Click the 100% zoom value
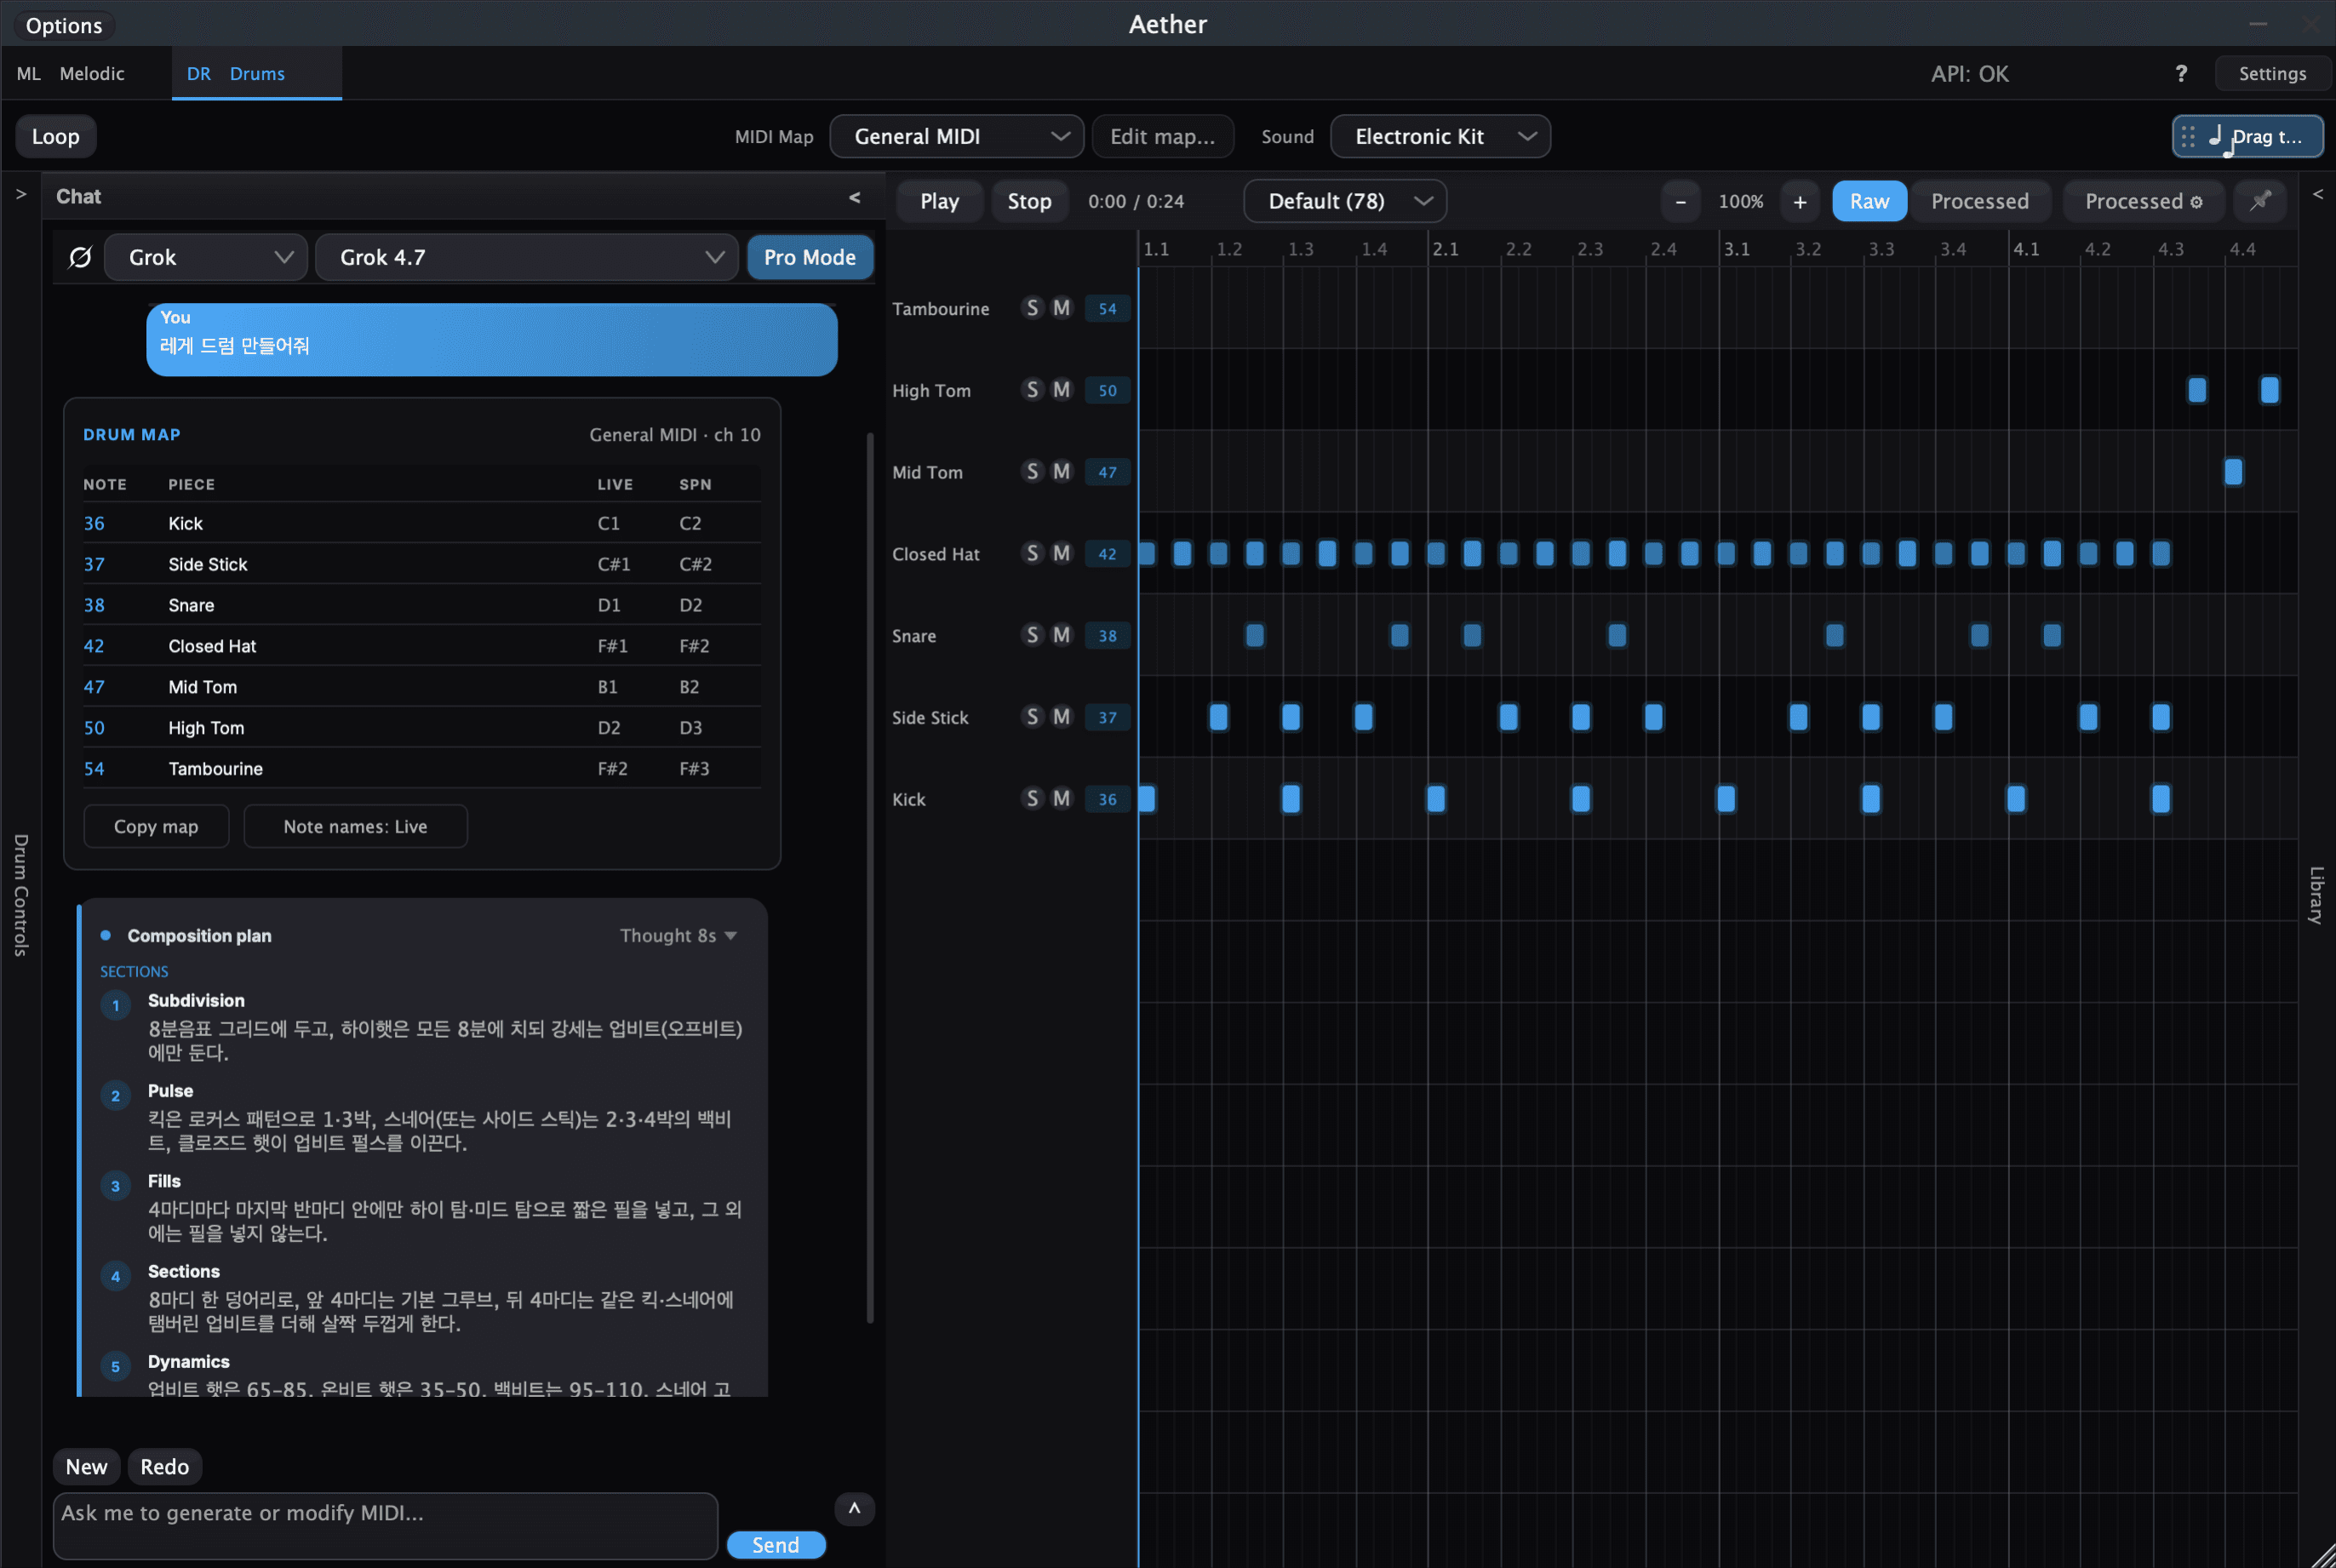2336x1568 pixels. [x=1740, y=202]
